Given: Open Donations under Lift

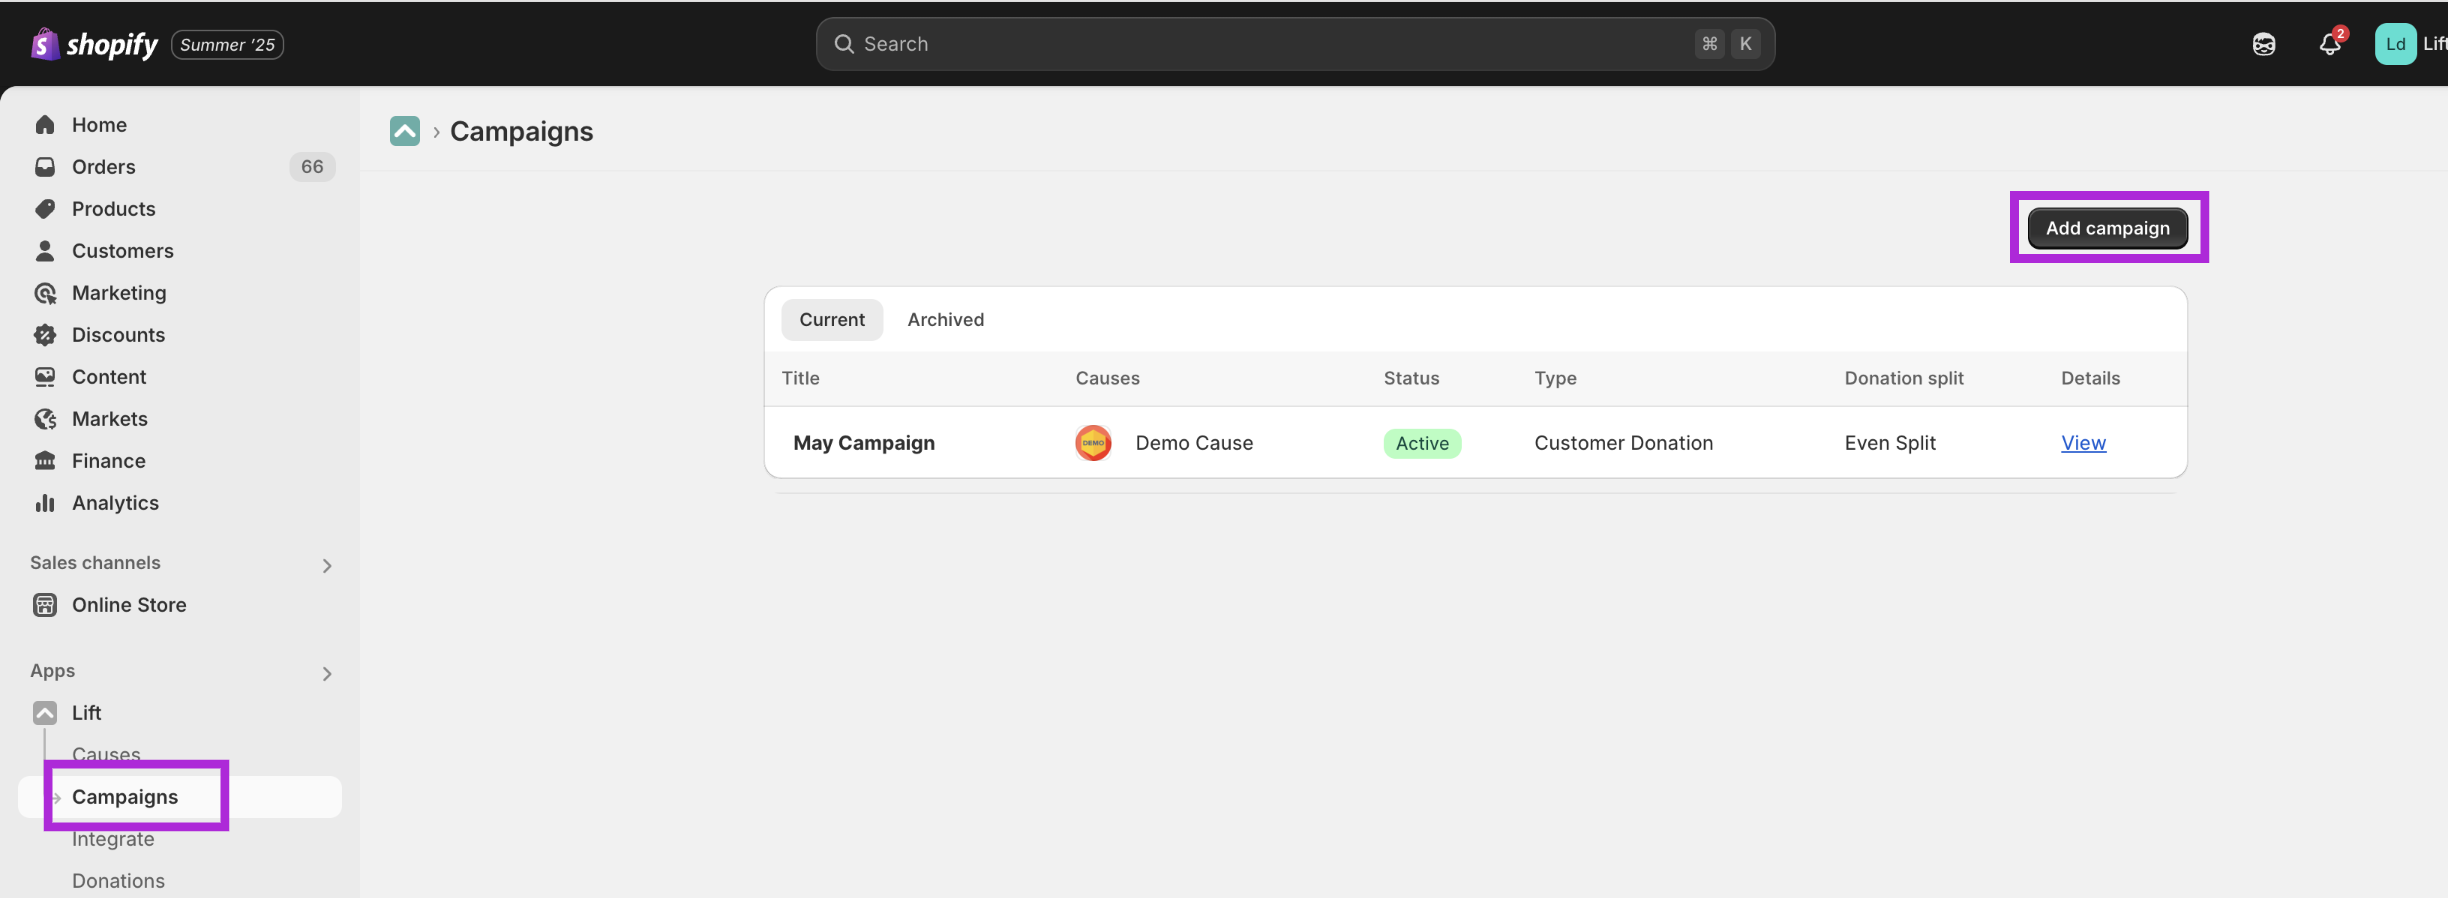Looking at the screenshot, I should (x=118, y=881).
